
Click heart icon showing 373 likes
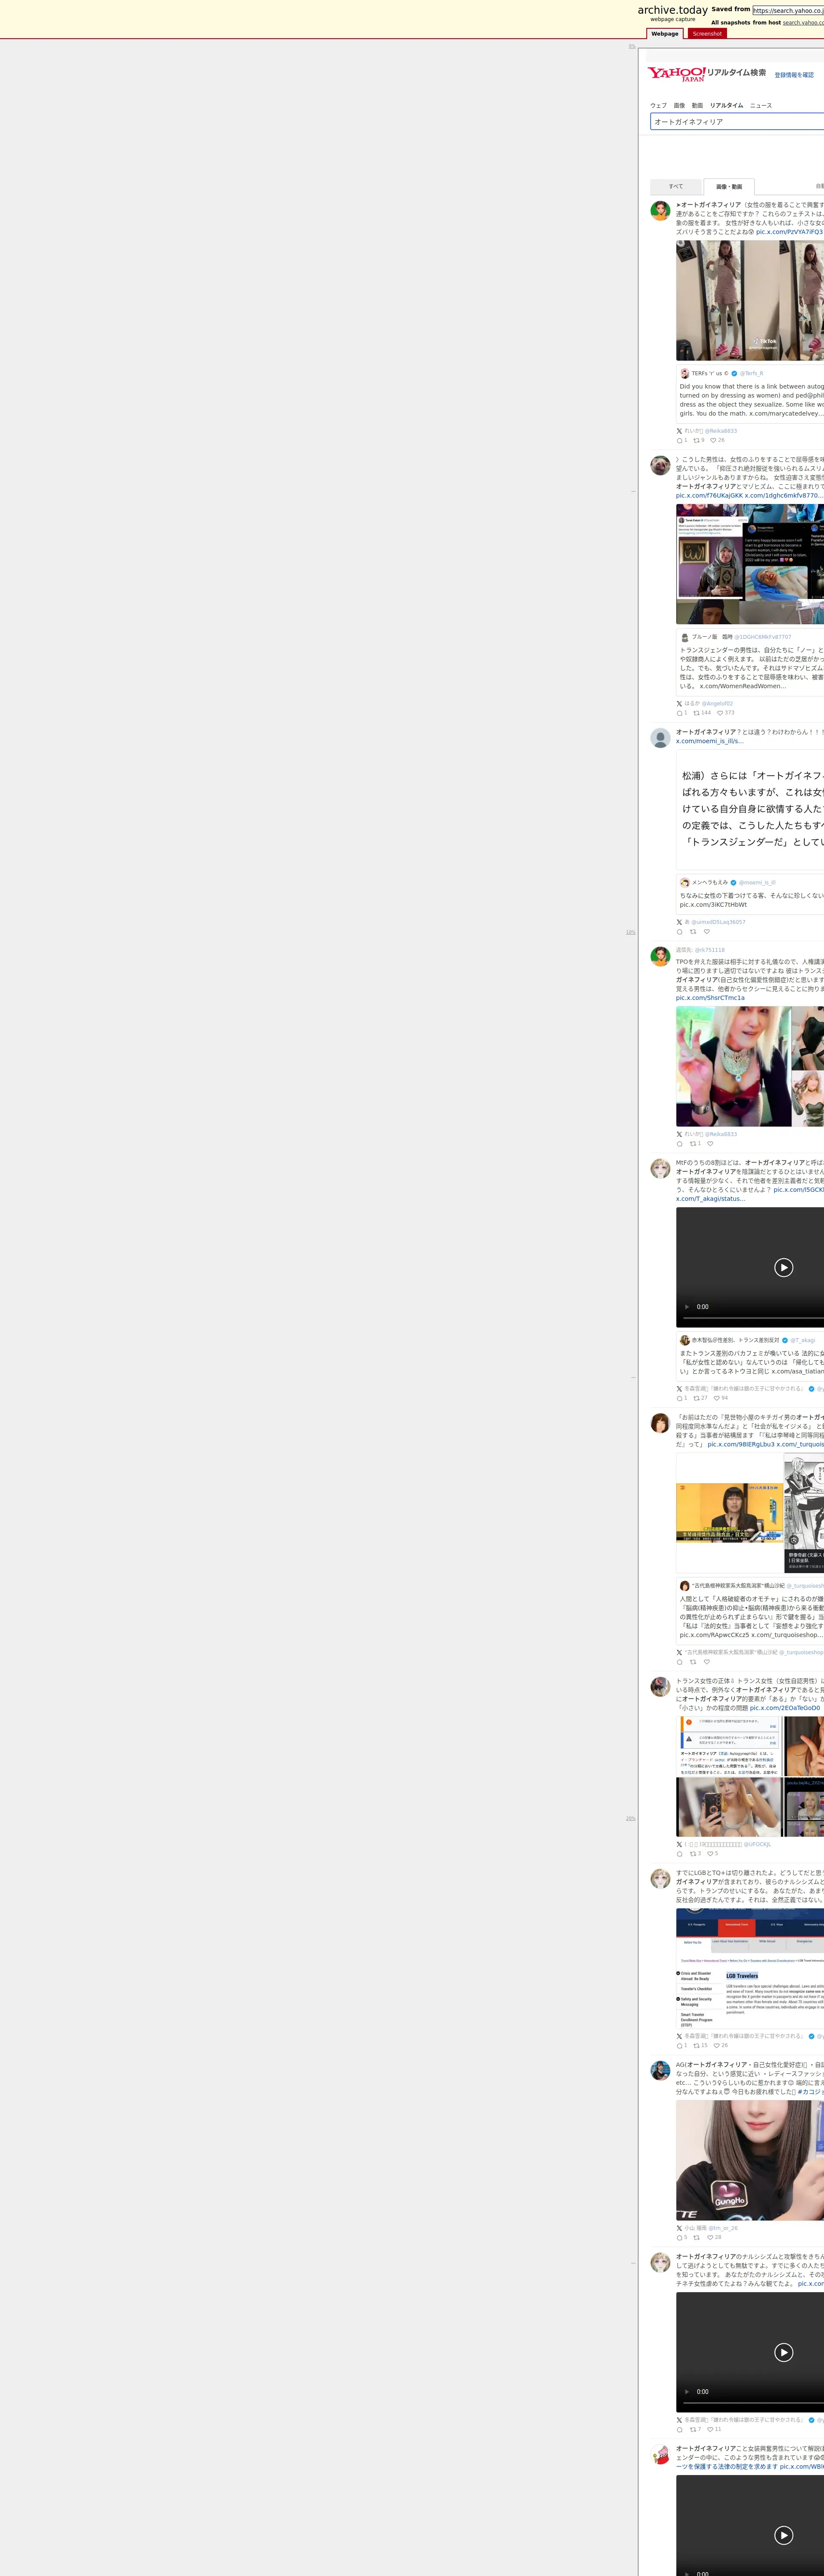pyautogui.click(x=720, y=713)
